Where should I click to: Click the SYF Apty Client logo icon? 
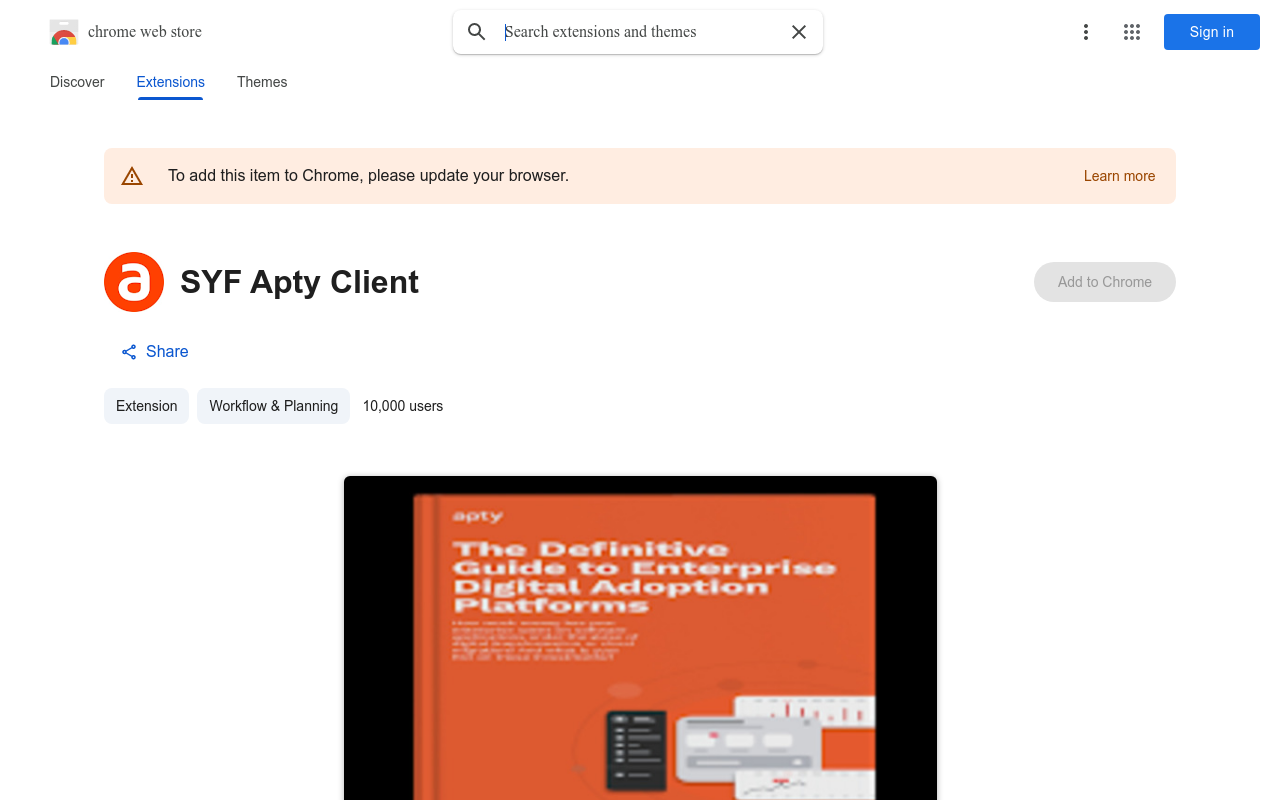(x=134, y=282)
